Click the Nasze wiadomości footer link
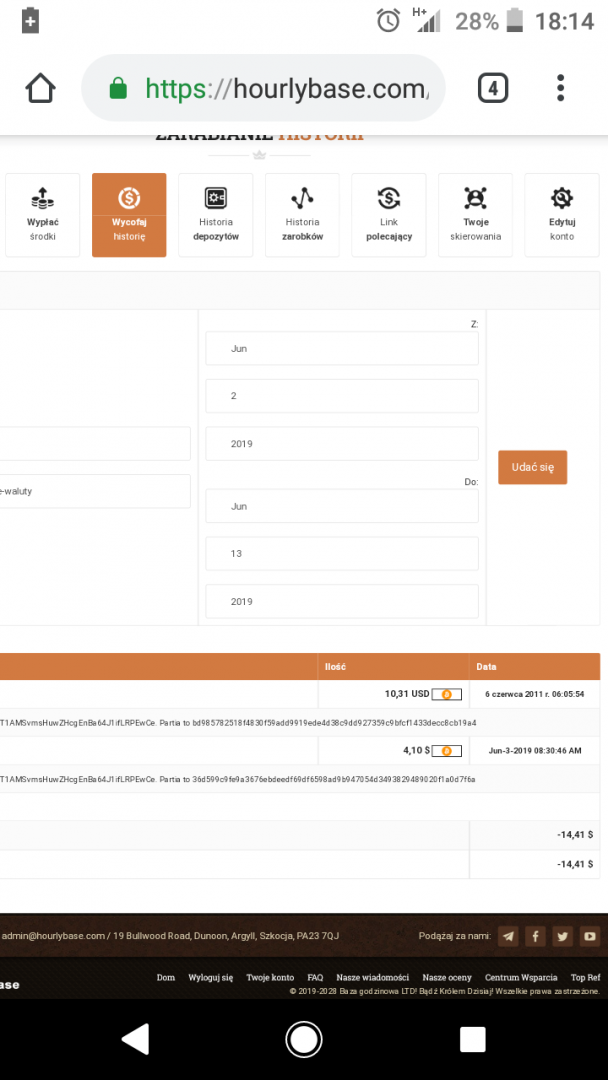The width and height of the screenshot is (608, 1080). tap(373, 977)
